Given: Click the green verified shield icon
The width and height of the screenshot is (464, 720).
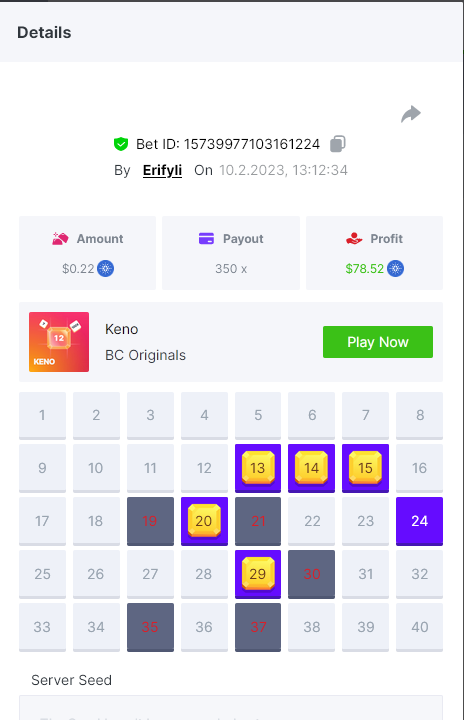Looking at the screenshot, I should tap(121, 144).
